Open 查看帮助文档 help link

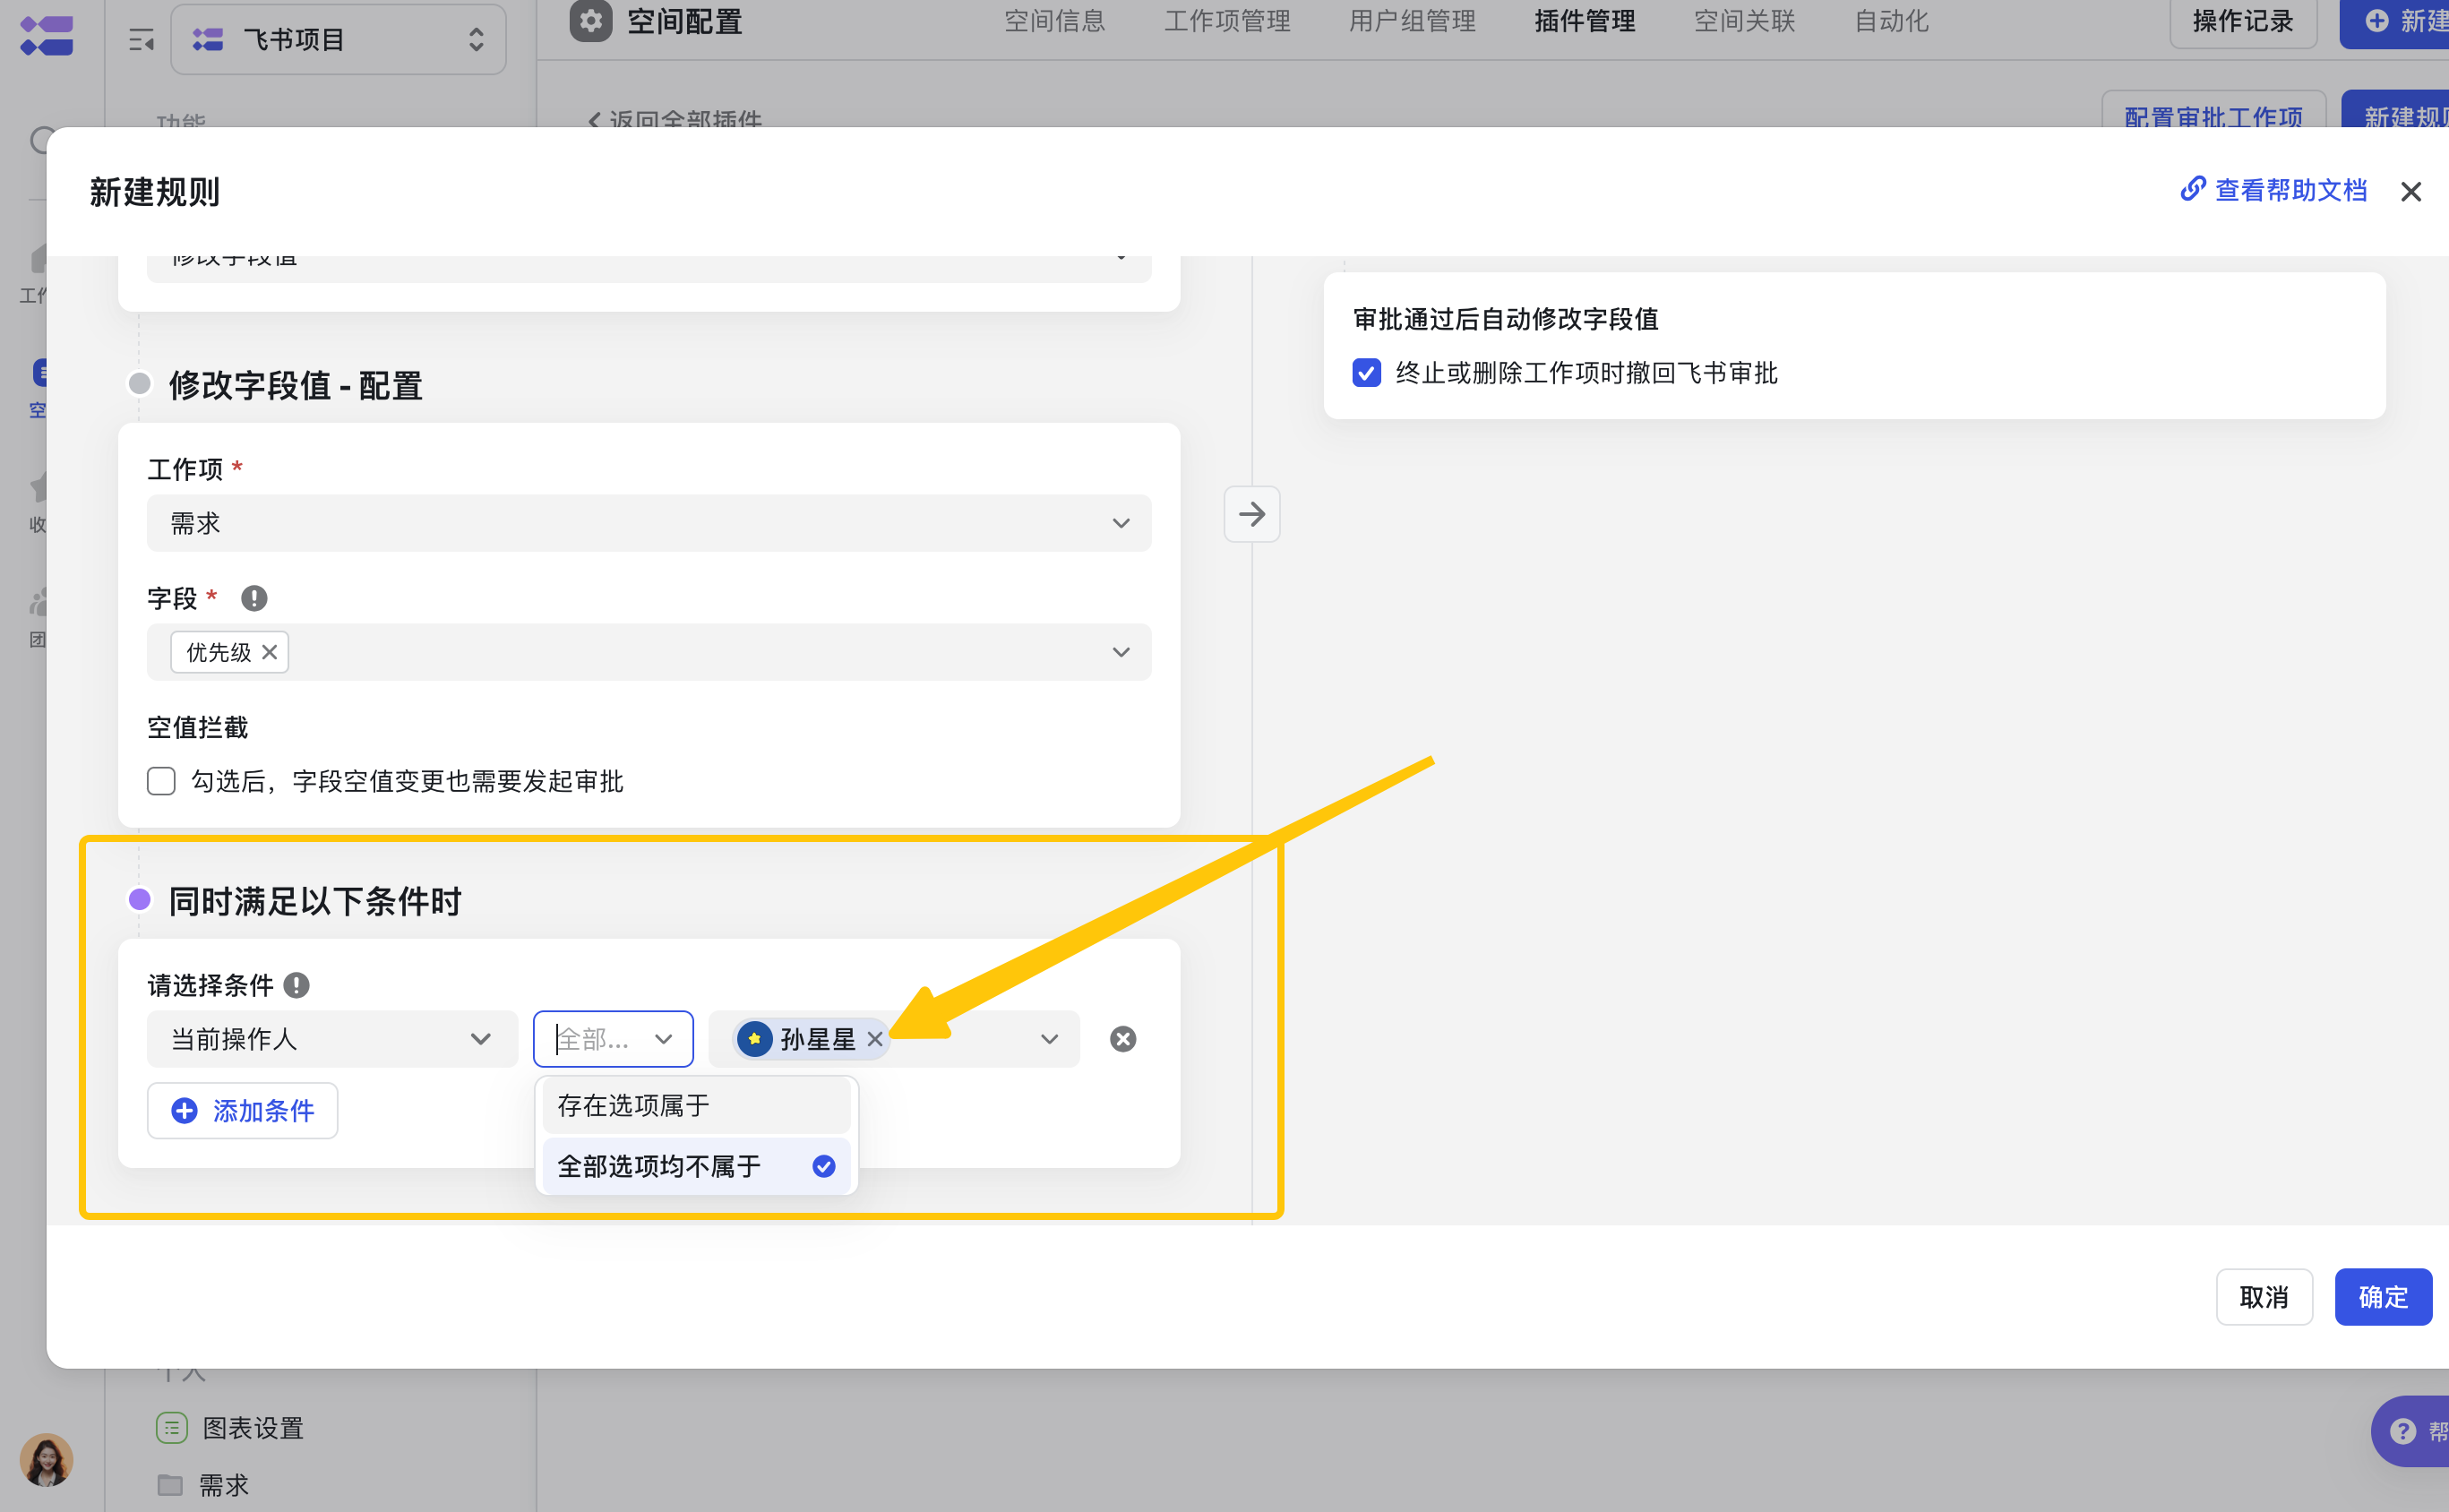tap(2273, 190)
